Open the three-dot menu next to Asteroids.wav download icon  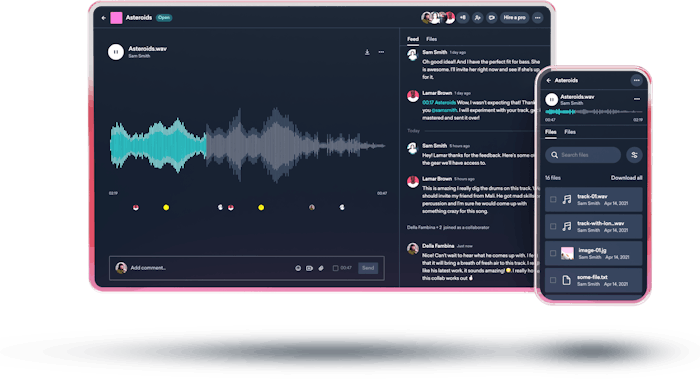pyautogui.click(x=381, y=52)
